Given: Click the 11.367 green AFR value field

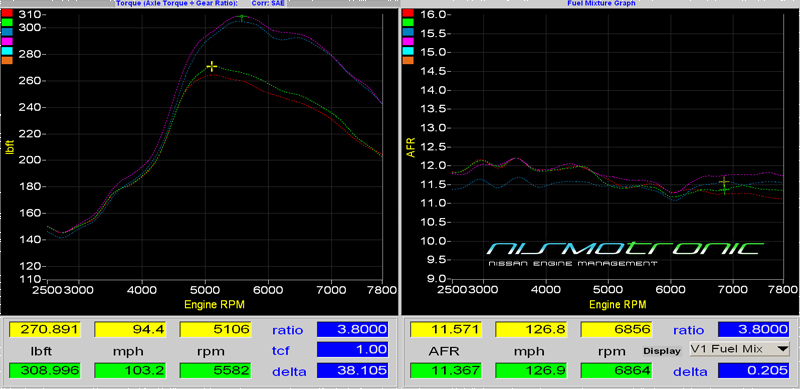Looking at the screenshot, I should (446, 371).
